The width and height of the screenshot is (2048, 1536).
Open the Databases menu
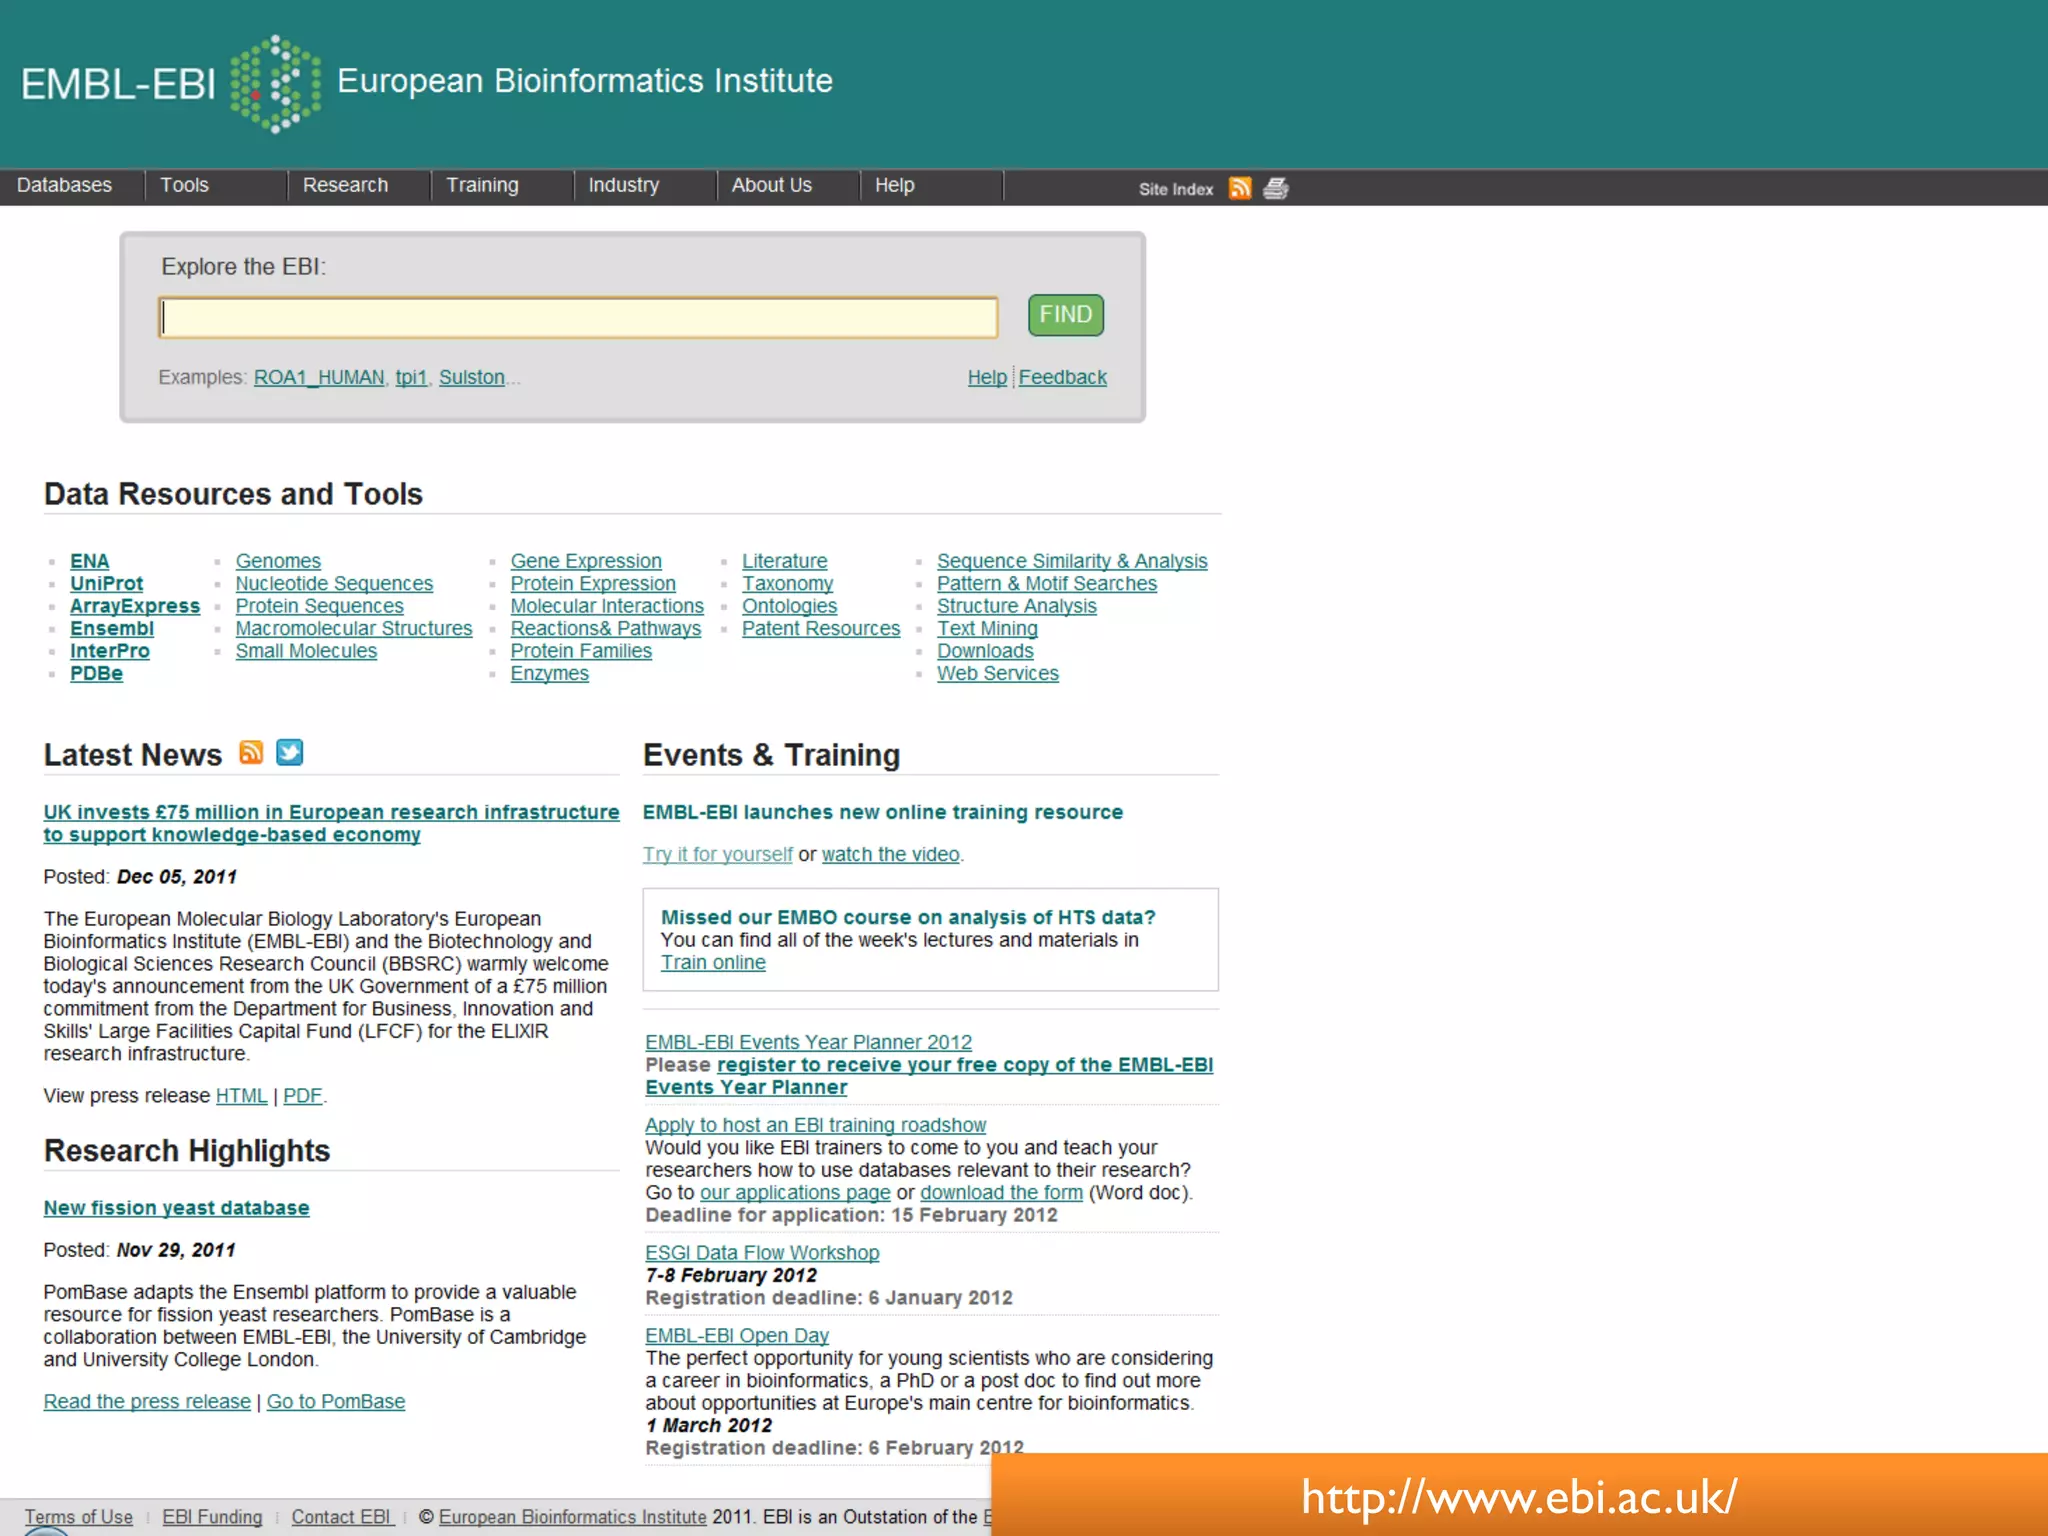point(64,186)
